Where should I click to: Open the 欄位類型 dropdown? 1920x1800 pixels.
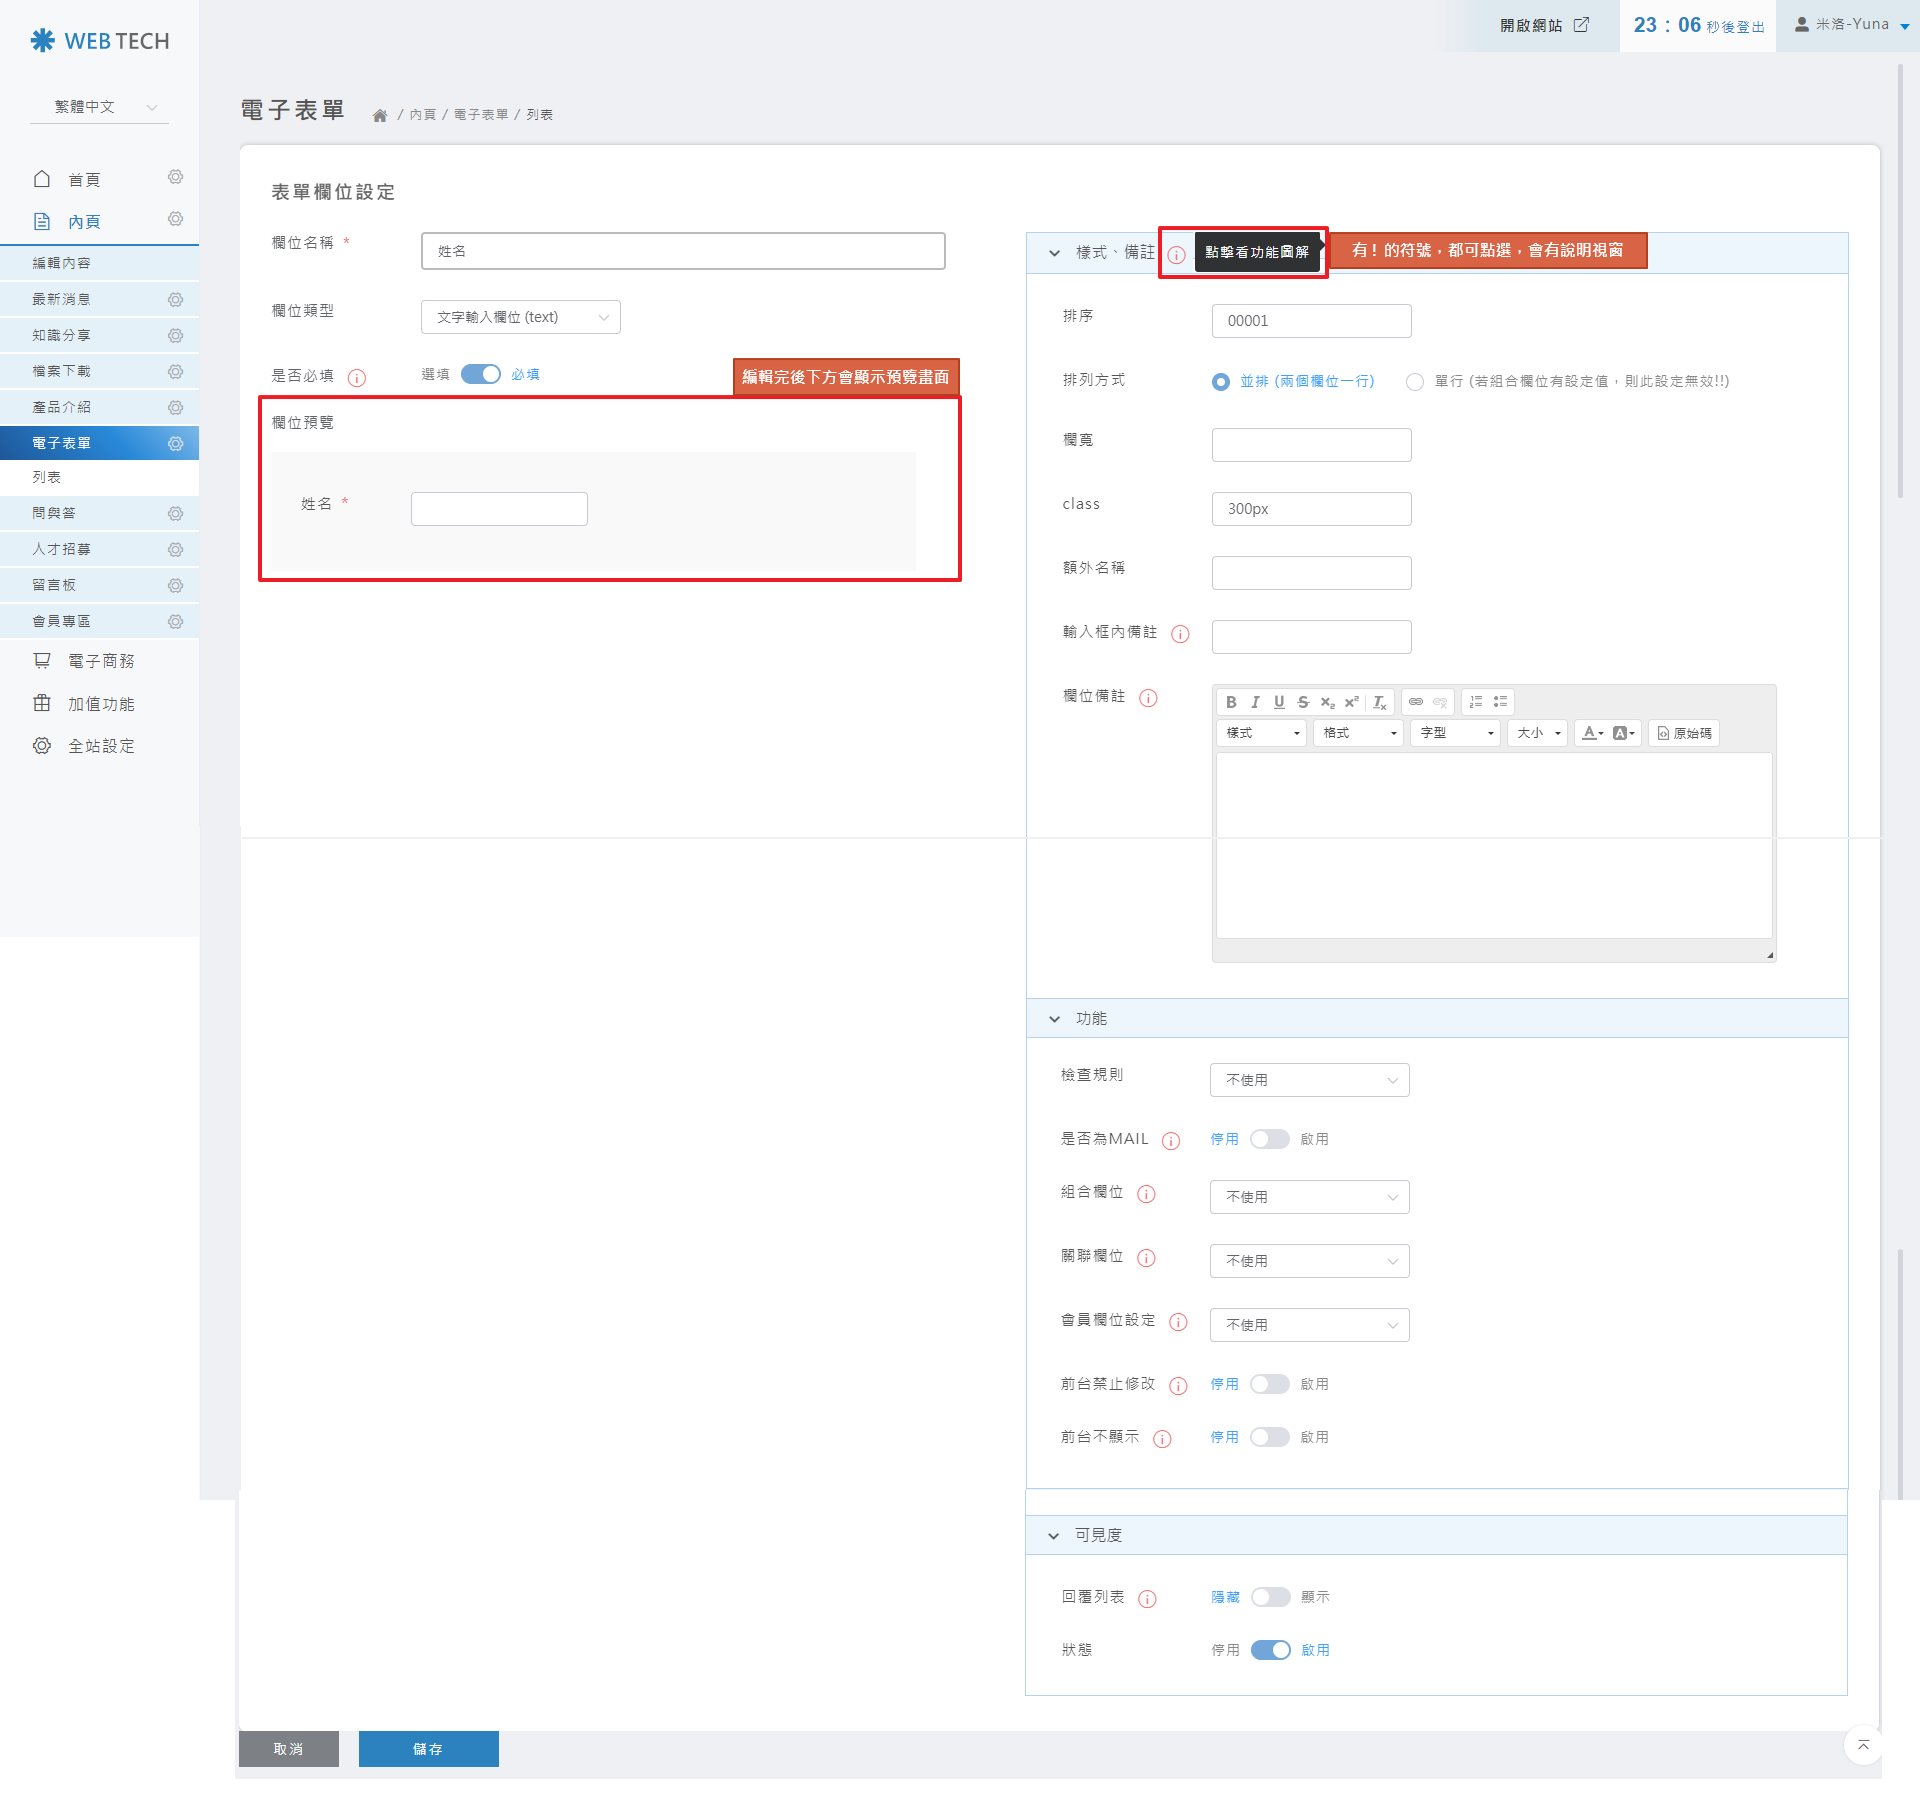click(520, 317)
